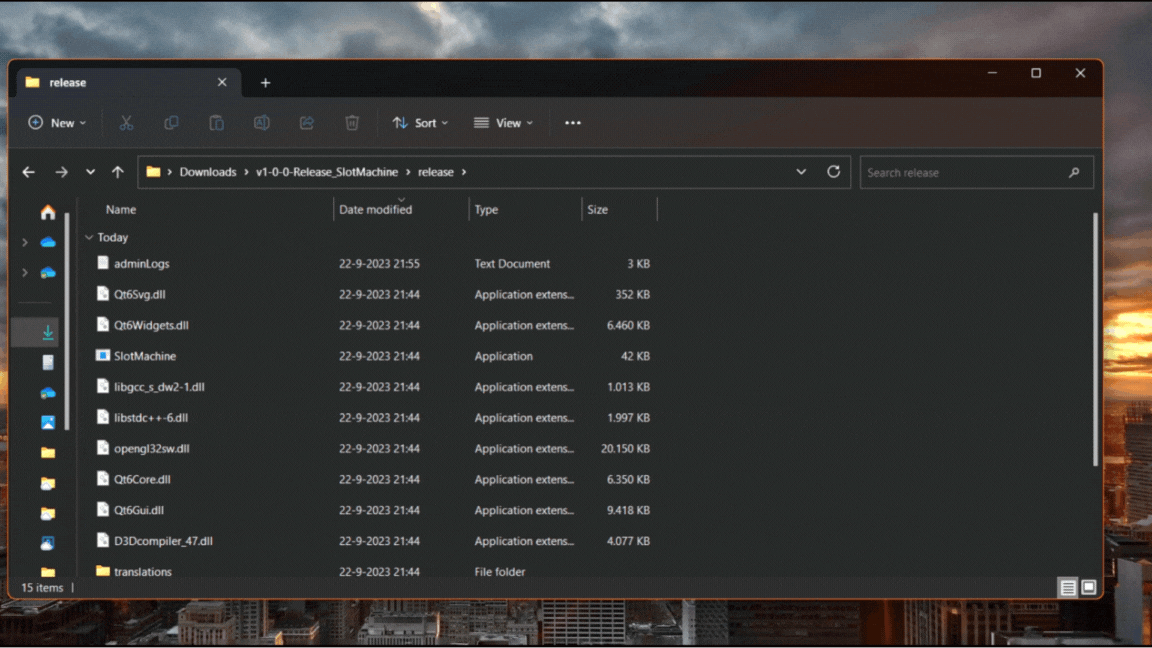1152x648 pixels.
Task: Click the navigation pane scrollbar
Action: [67, 322]
